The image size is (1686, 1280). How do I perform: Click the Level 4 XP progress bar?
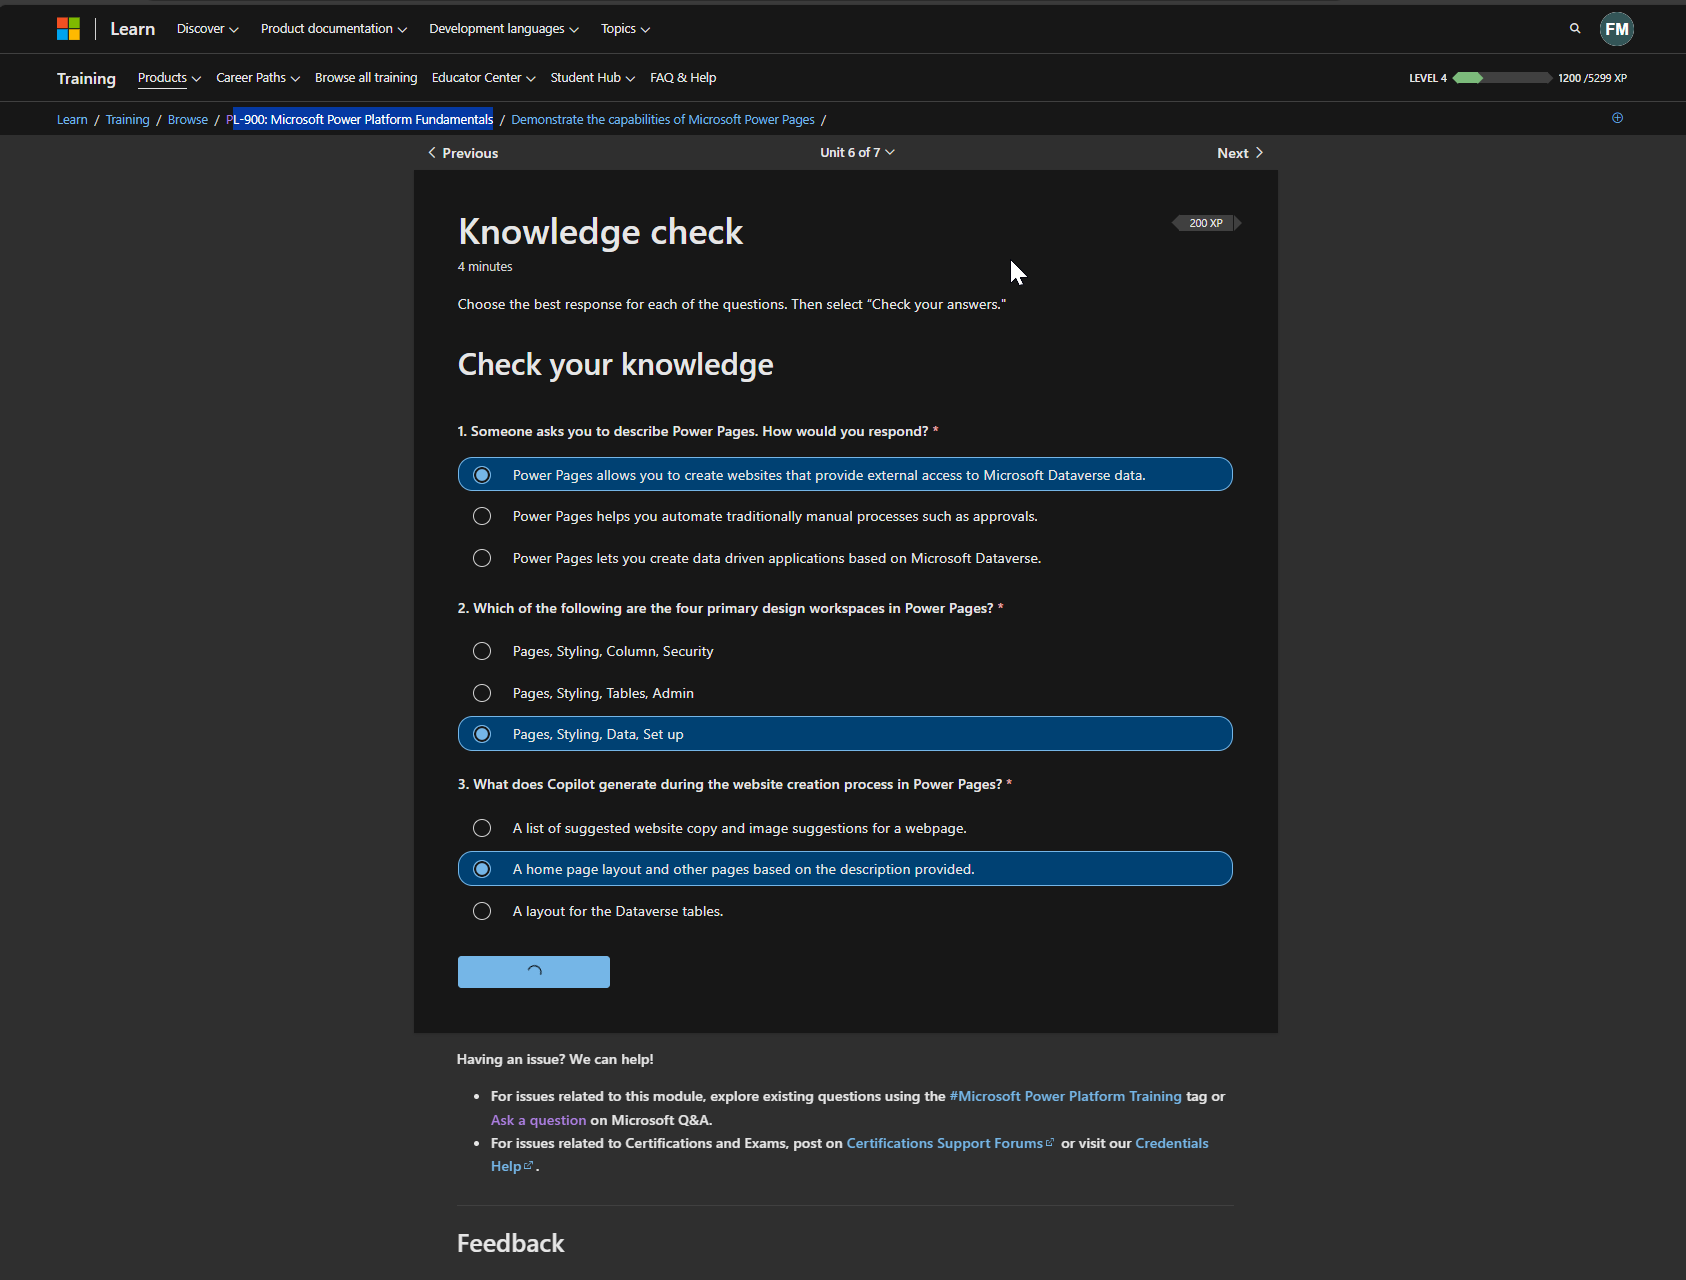pyautogui.click(x=1502, y=78)
